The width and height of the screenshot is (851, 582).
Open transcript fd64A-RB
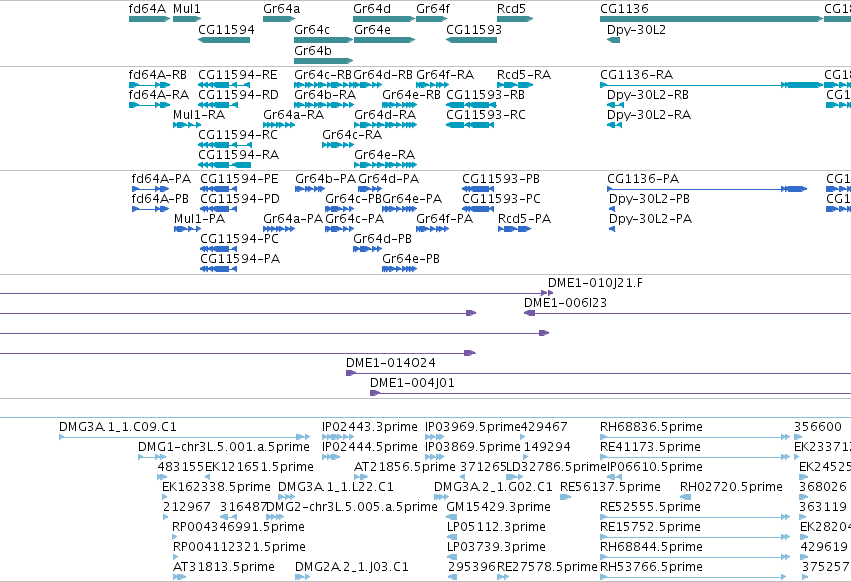pyautogui.click(x=157, y=75)
